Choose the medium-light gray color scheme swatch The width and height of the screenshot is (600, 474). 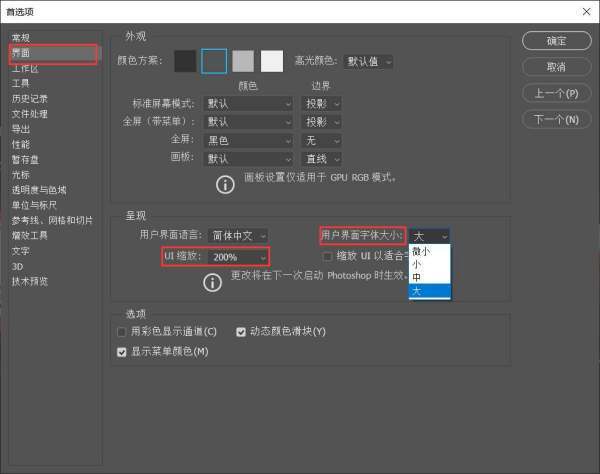pyautogui.click(x=243, y=61)
